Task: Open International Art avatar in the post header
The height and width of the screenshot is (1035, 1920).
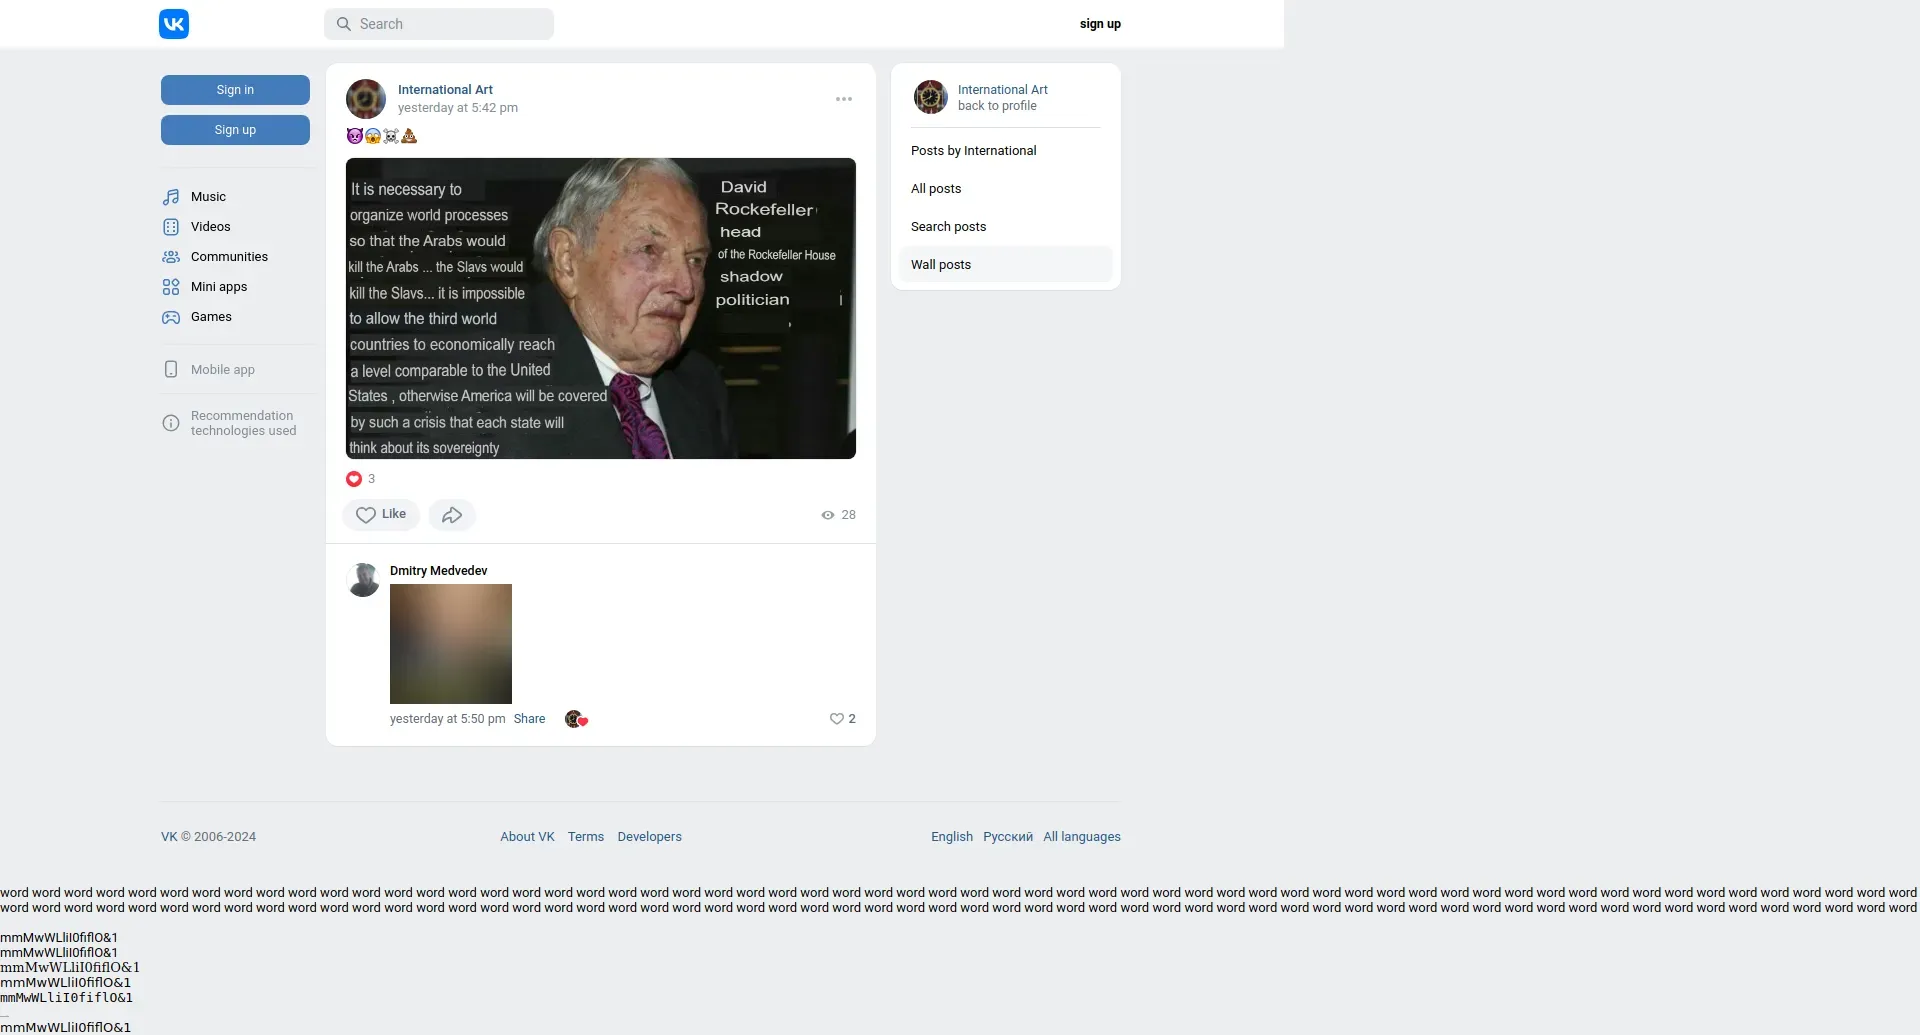Action: point(366,99)
